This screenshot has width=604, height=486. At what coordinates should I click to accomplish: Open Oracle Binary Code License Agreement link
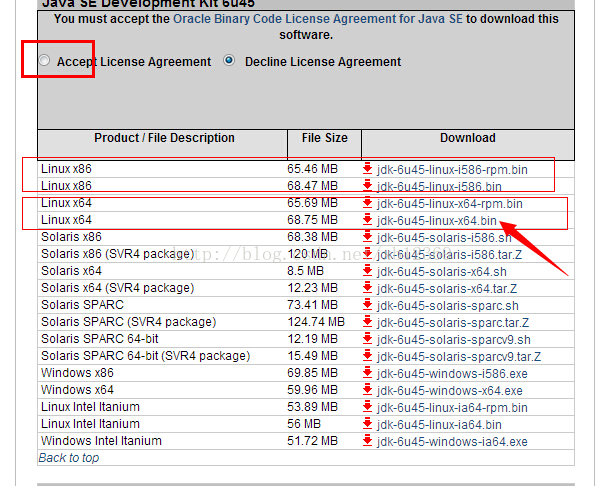point(318,19)
